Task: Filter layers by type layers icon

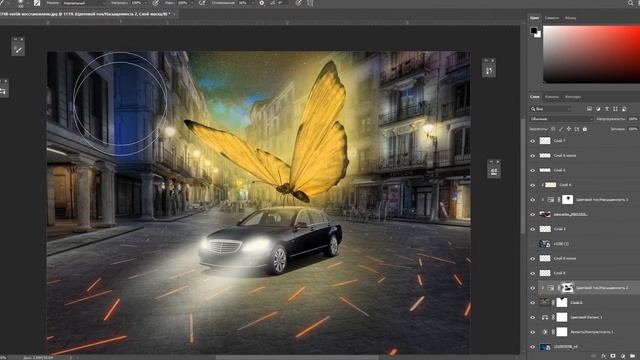Action: pos(607,109)
